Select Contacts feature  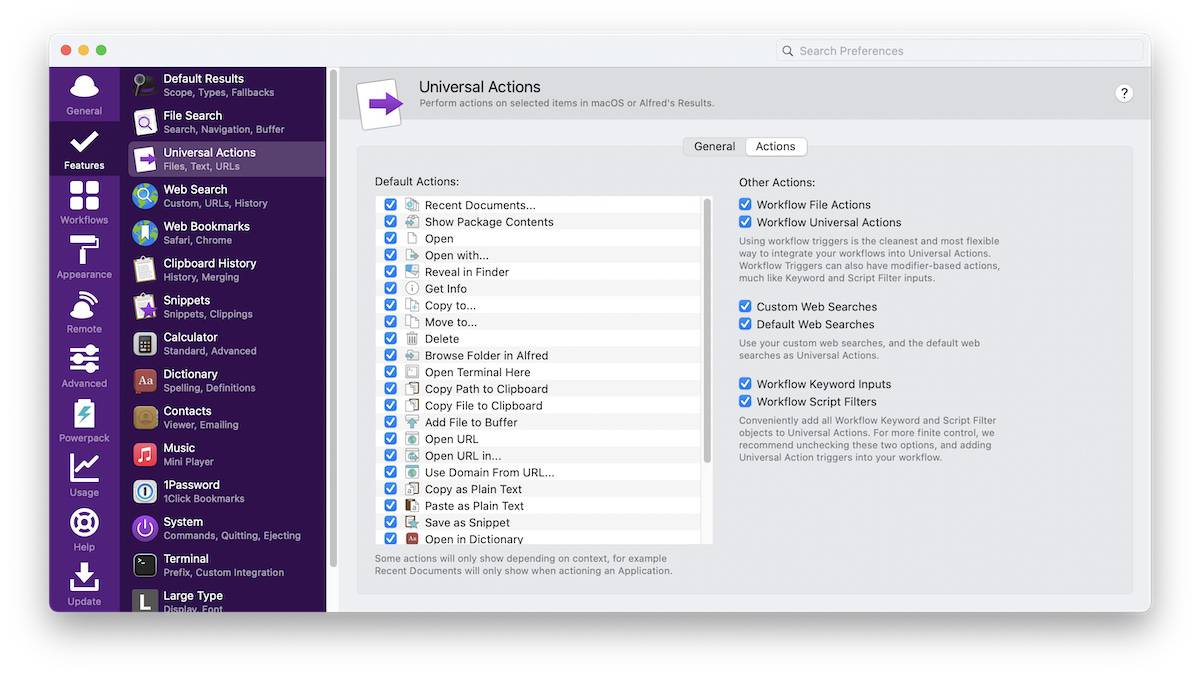[x=226, y=418]
